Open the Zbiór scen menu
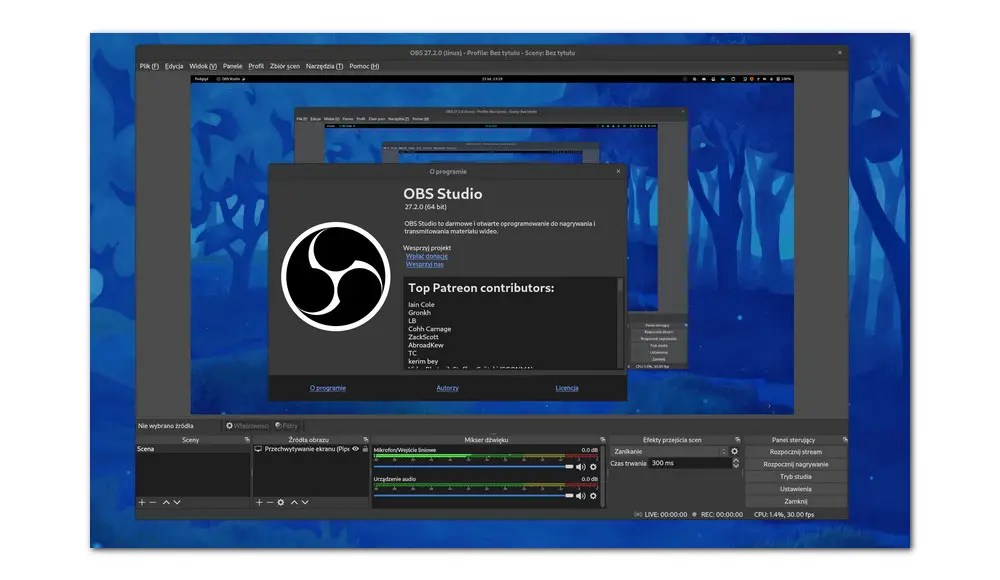Viewport: 1000px width, 580px height. tap(284, 66)
